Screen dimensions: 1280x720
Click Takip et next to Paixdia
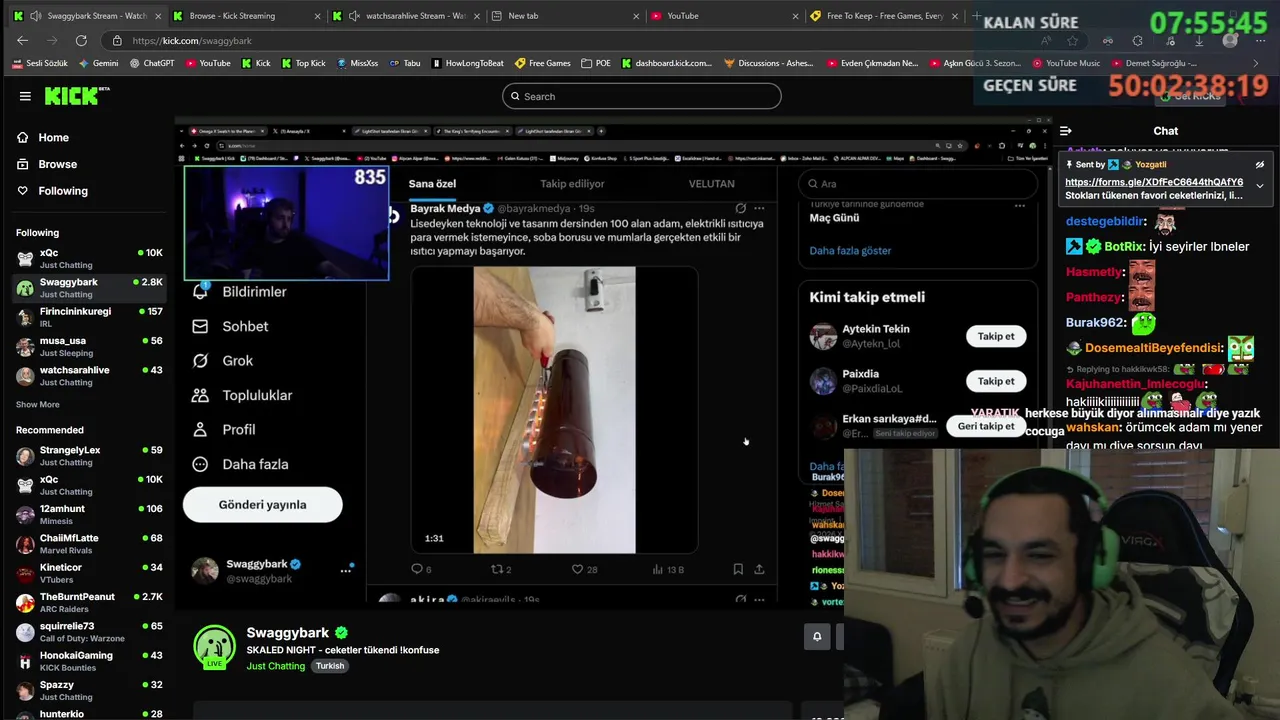(996, 381)
